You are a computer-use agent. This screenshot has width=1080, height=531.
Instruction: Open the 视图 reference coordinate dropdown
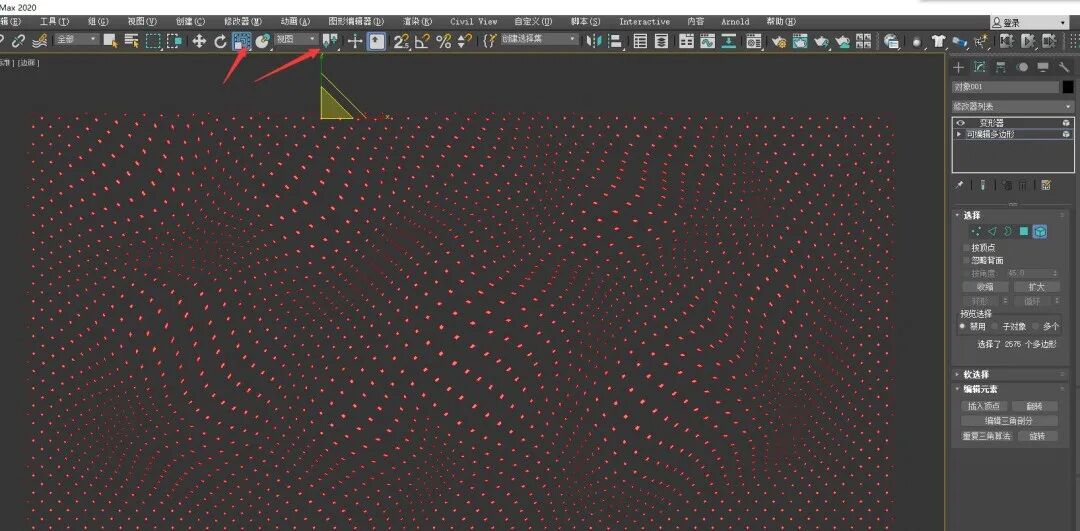tap(296, 39)
